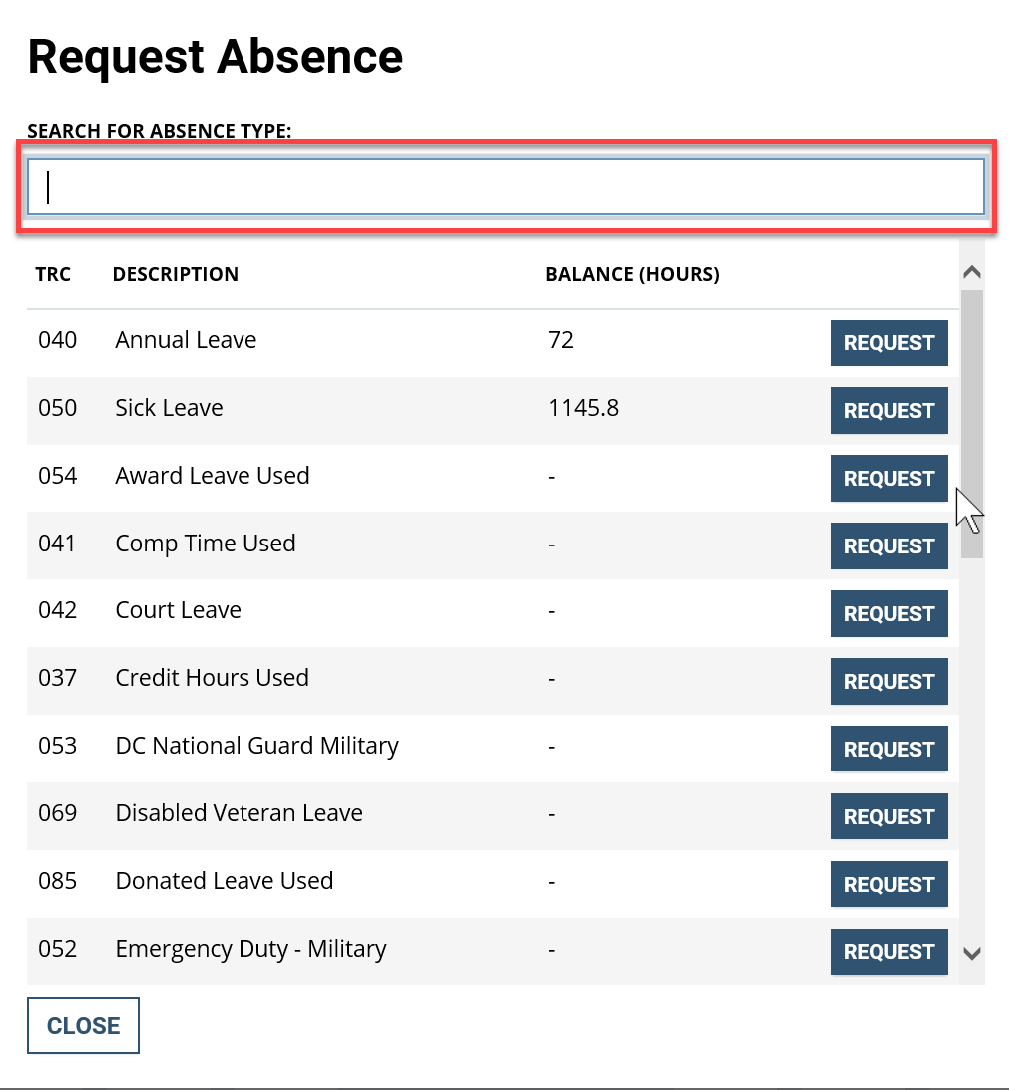Request Annual Leave absence
This screenshot has height=1090, width=1009.
click(888, 343)
